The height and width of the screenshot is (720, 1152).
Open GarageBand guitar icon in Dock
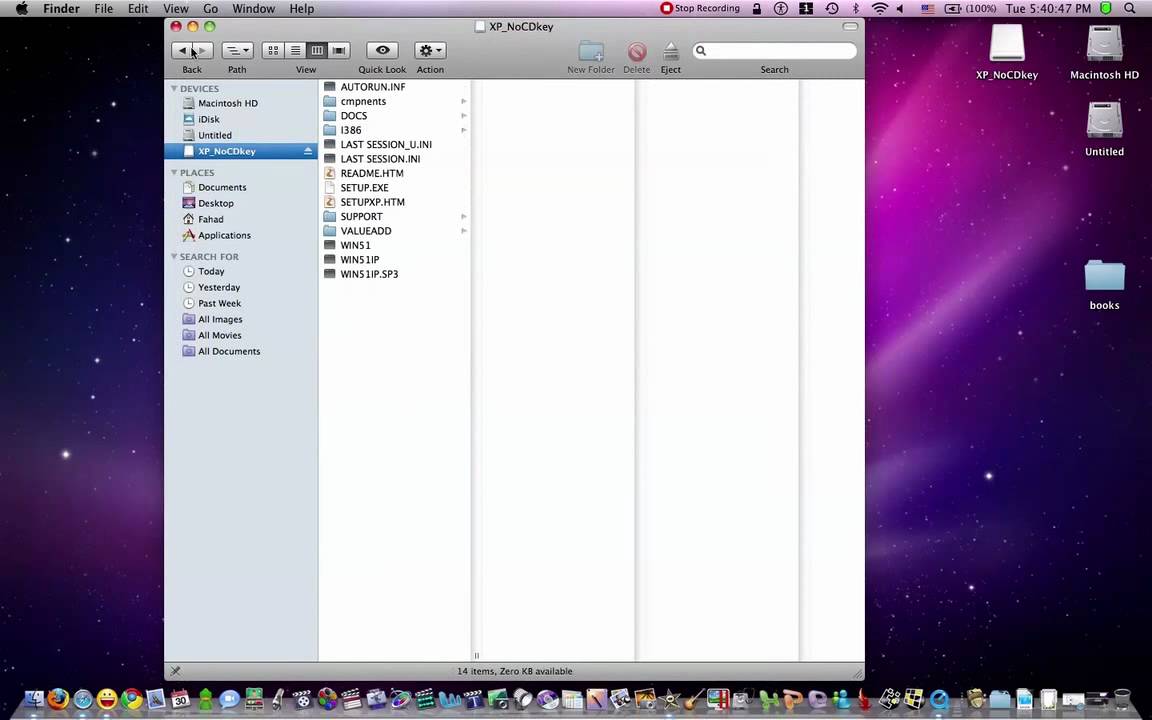[693, 699]
